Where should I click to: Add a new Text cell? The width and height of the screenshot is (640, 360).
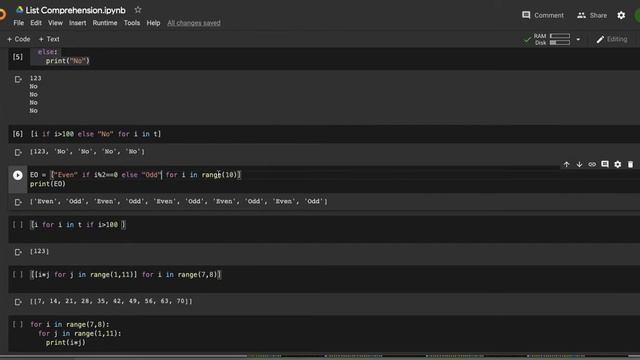49,39
